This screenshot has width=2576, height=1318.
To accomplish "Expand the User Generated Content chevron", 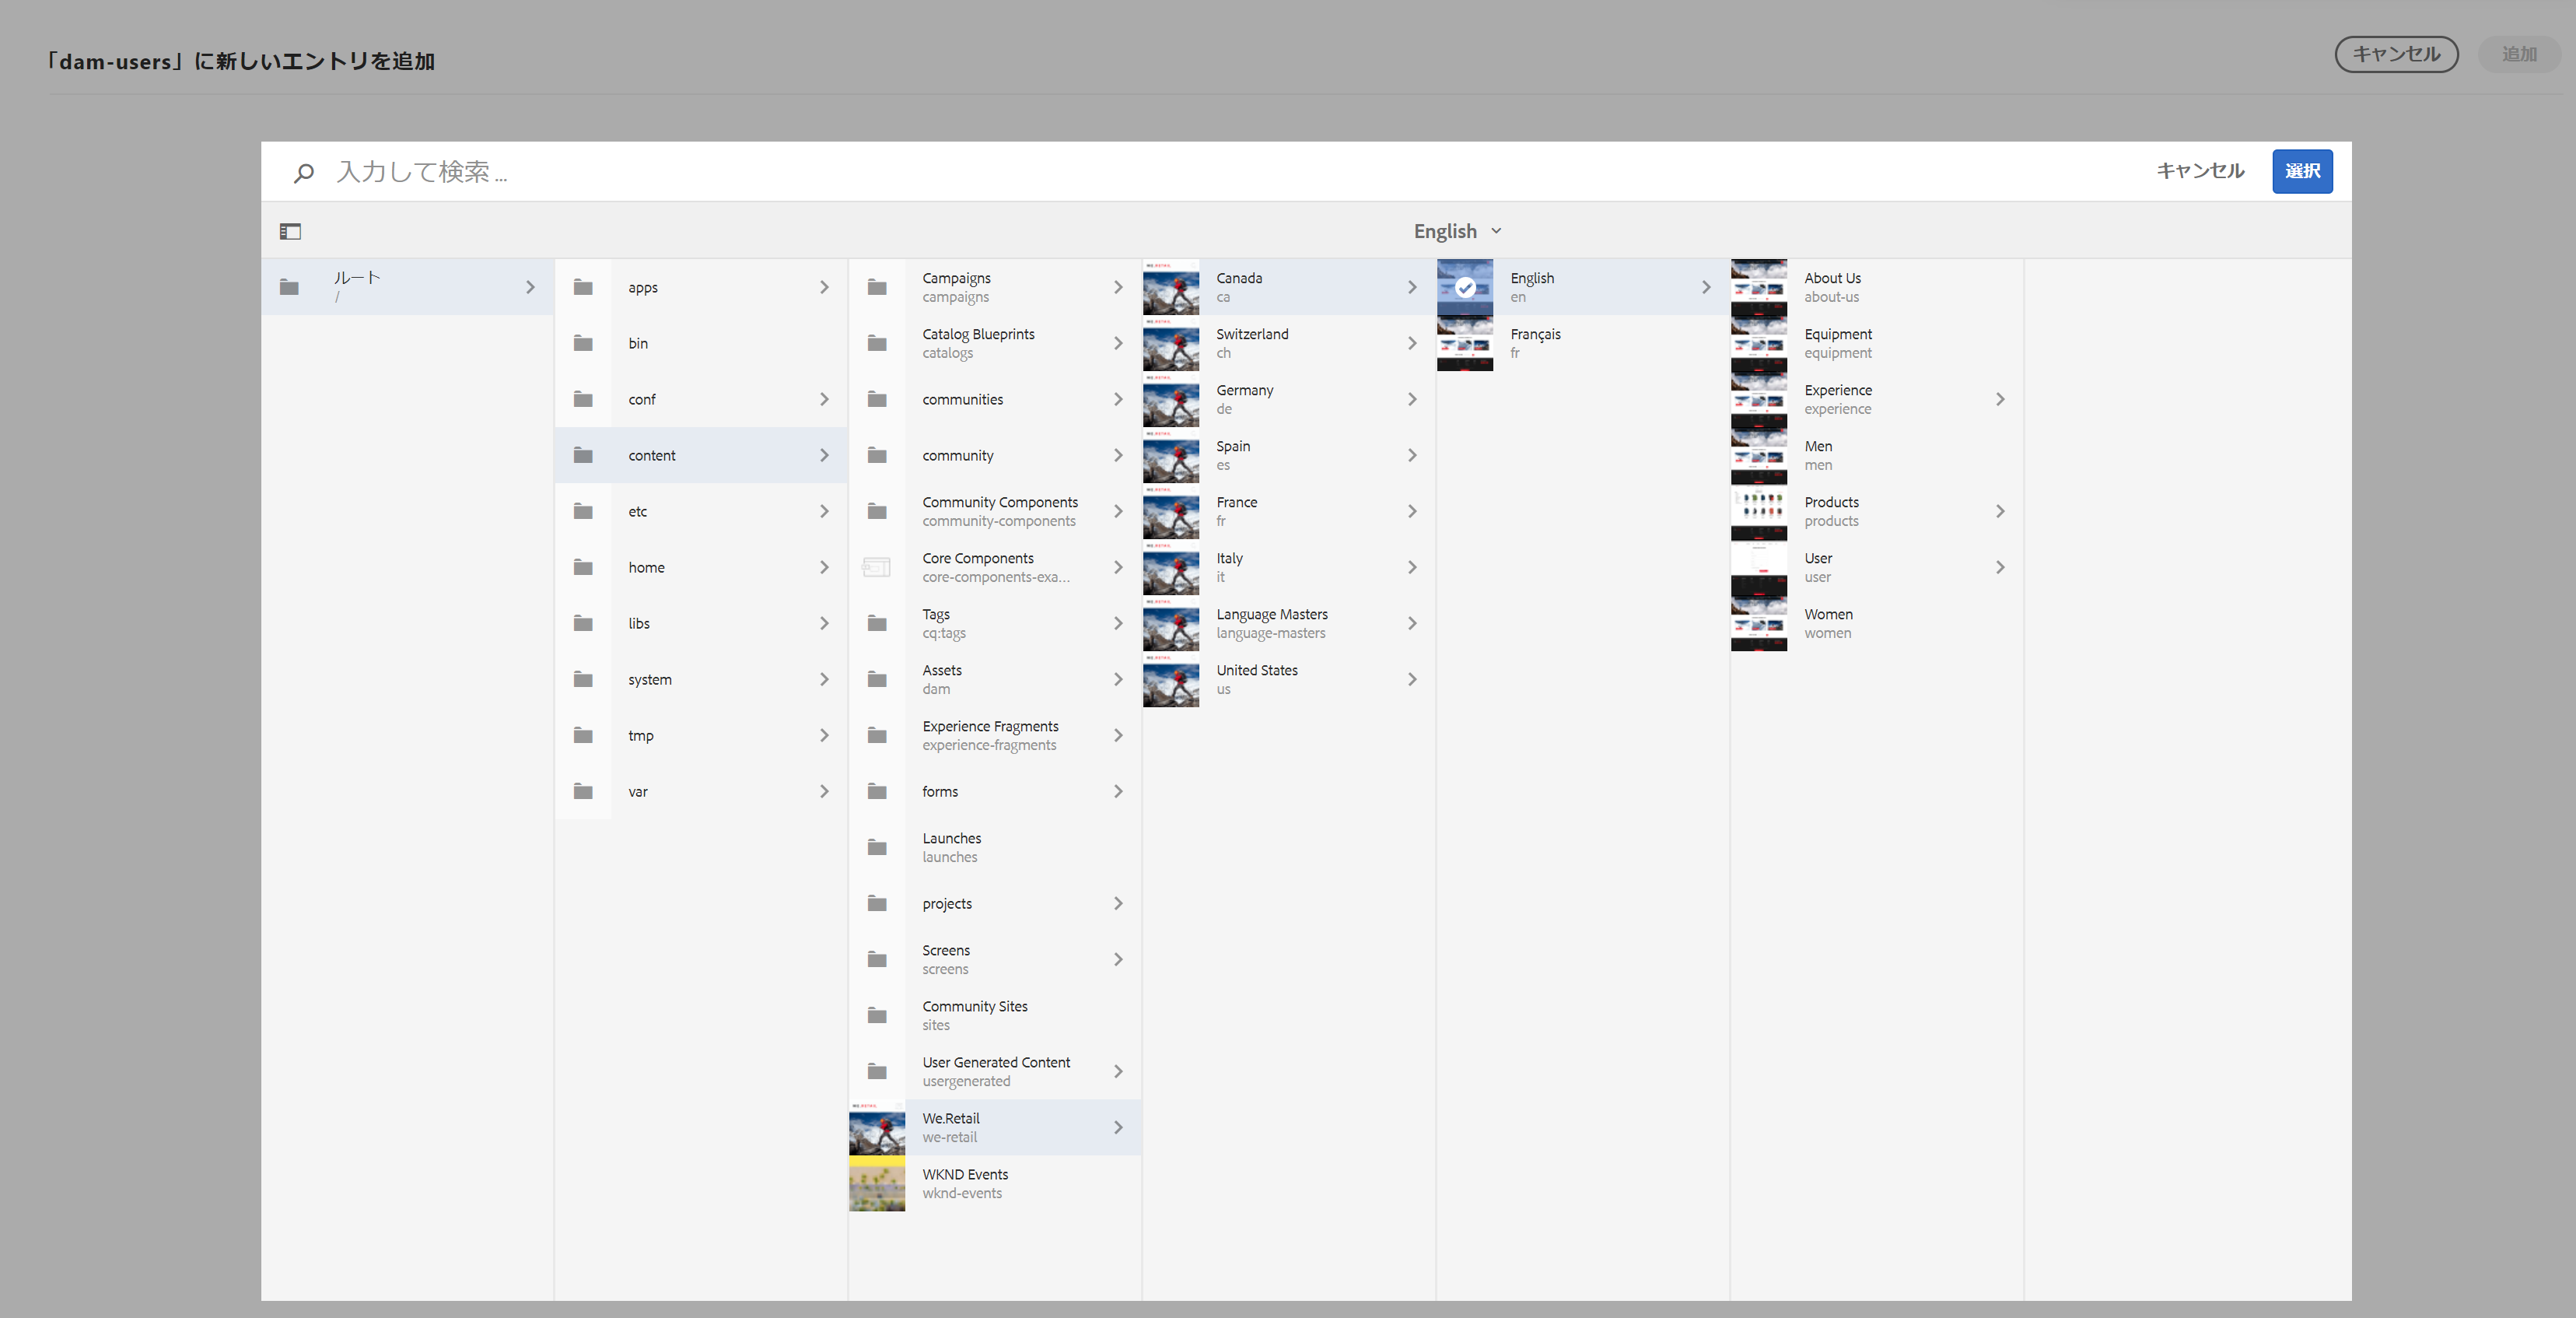I will tap(1118, 1071).
